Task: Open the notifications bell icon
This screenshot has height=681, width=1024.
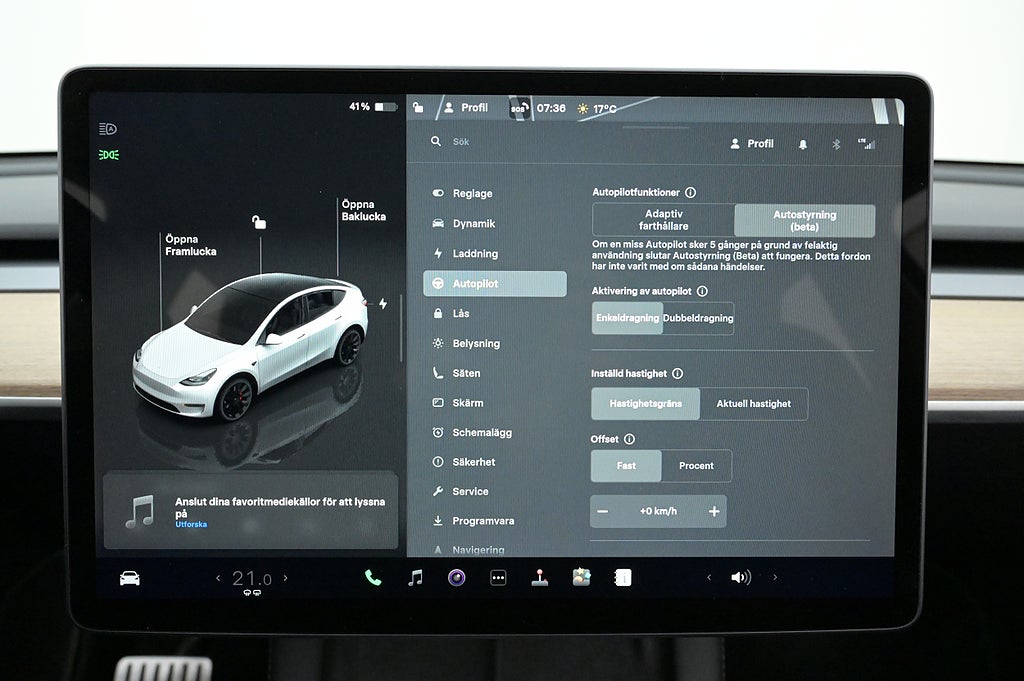Action: pos(802,144)
